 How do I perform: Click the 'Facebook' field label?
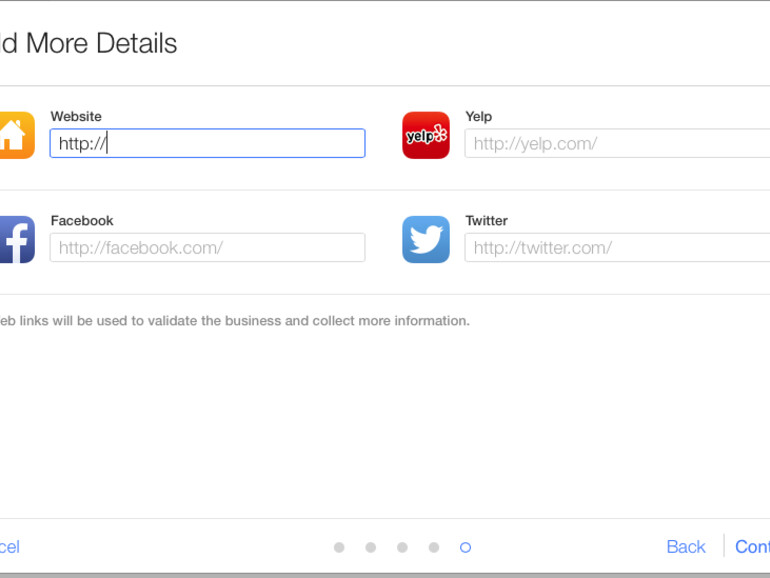click(x=82, y=220)
